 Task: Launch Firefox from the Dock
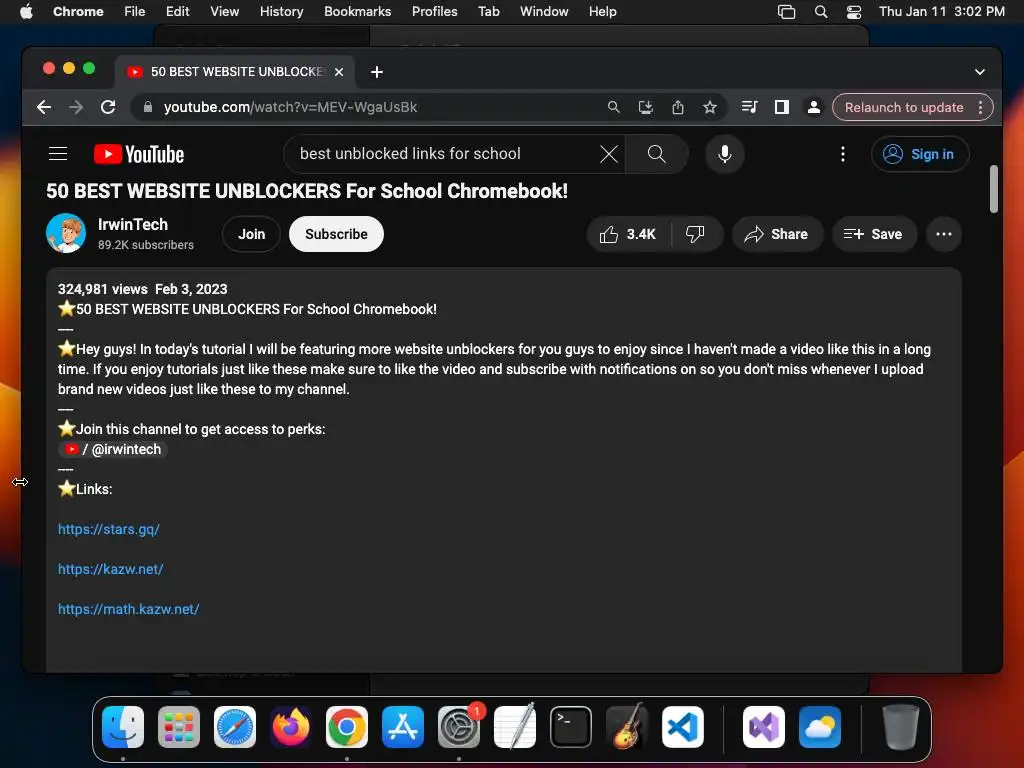click(x=291, y=727)
